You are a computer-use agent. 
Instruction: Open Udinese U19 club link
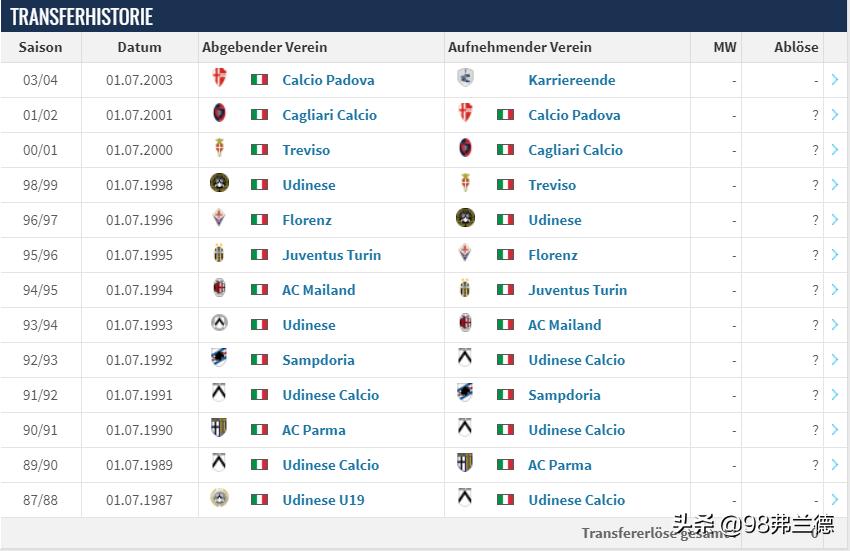[323, 500]
